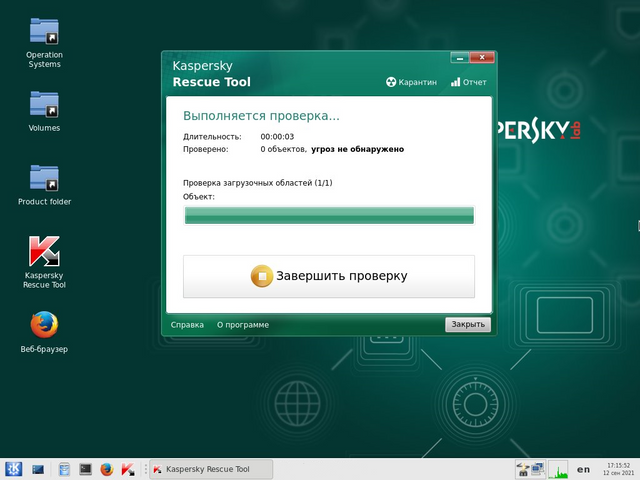
Task: Open the file manager taskbar icon
Action: (x=64, y=469)
